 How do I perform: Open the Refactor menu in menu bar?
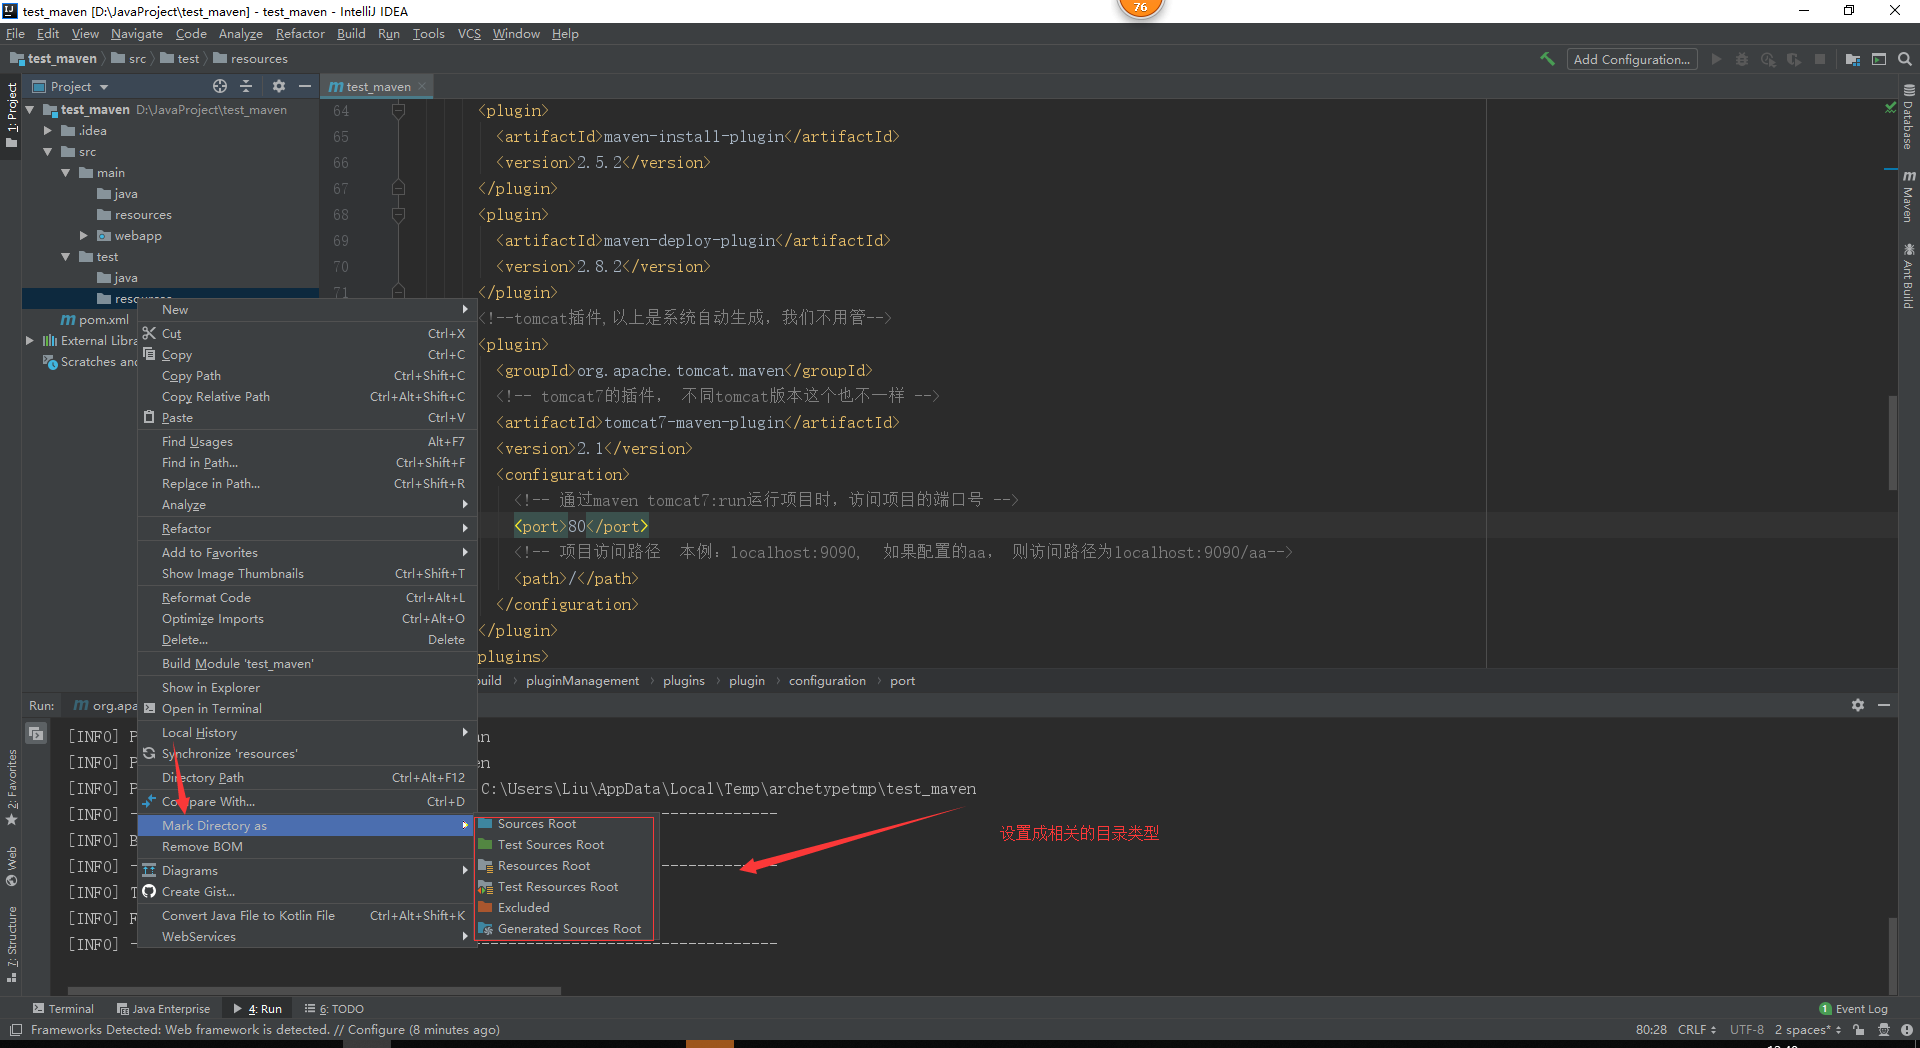[x=300, y=34]
